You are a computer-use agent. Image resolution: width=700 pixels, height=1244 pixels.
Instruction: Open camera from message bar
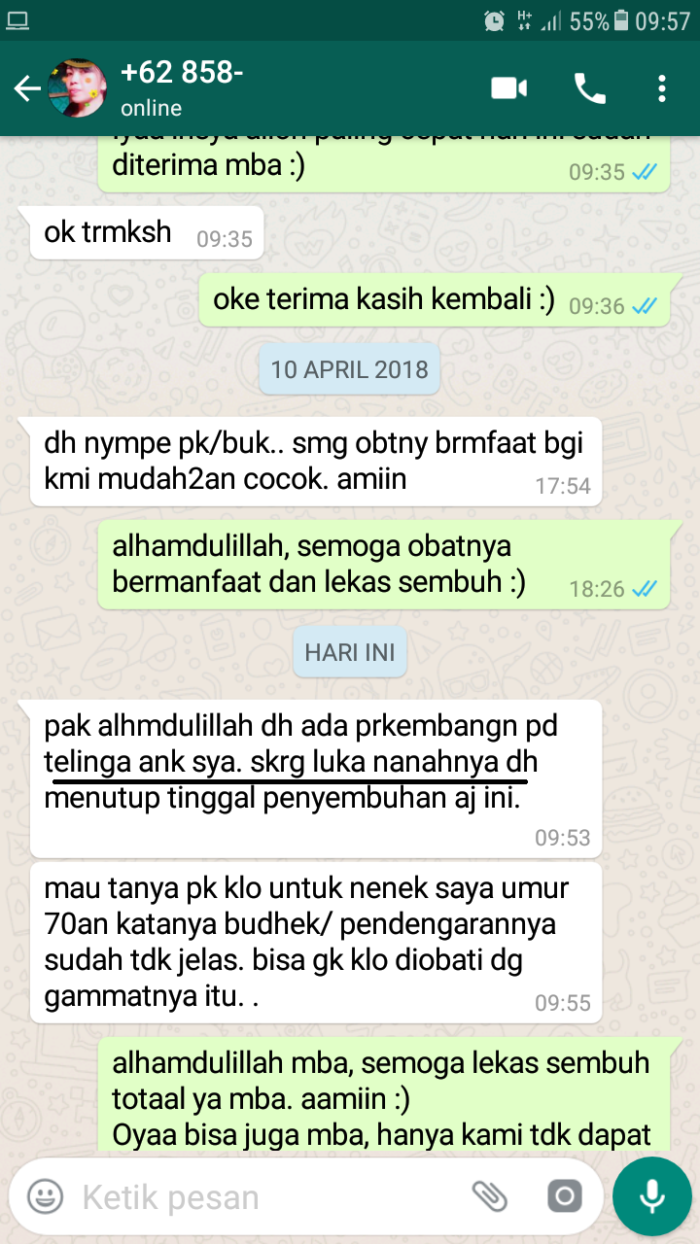coord(564,1196)
